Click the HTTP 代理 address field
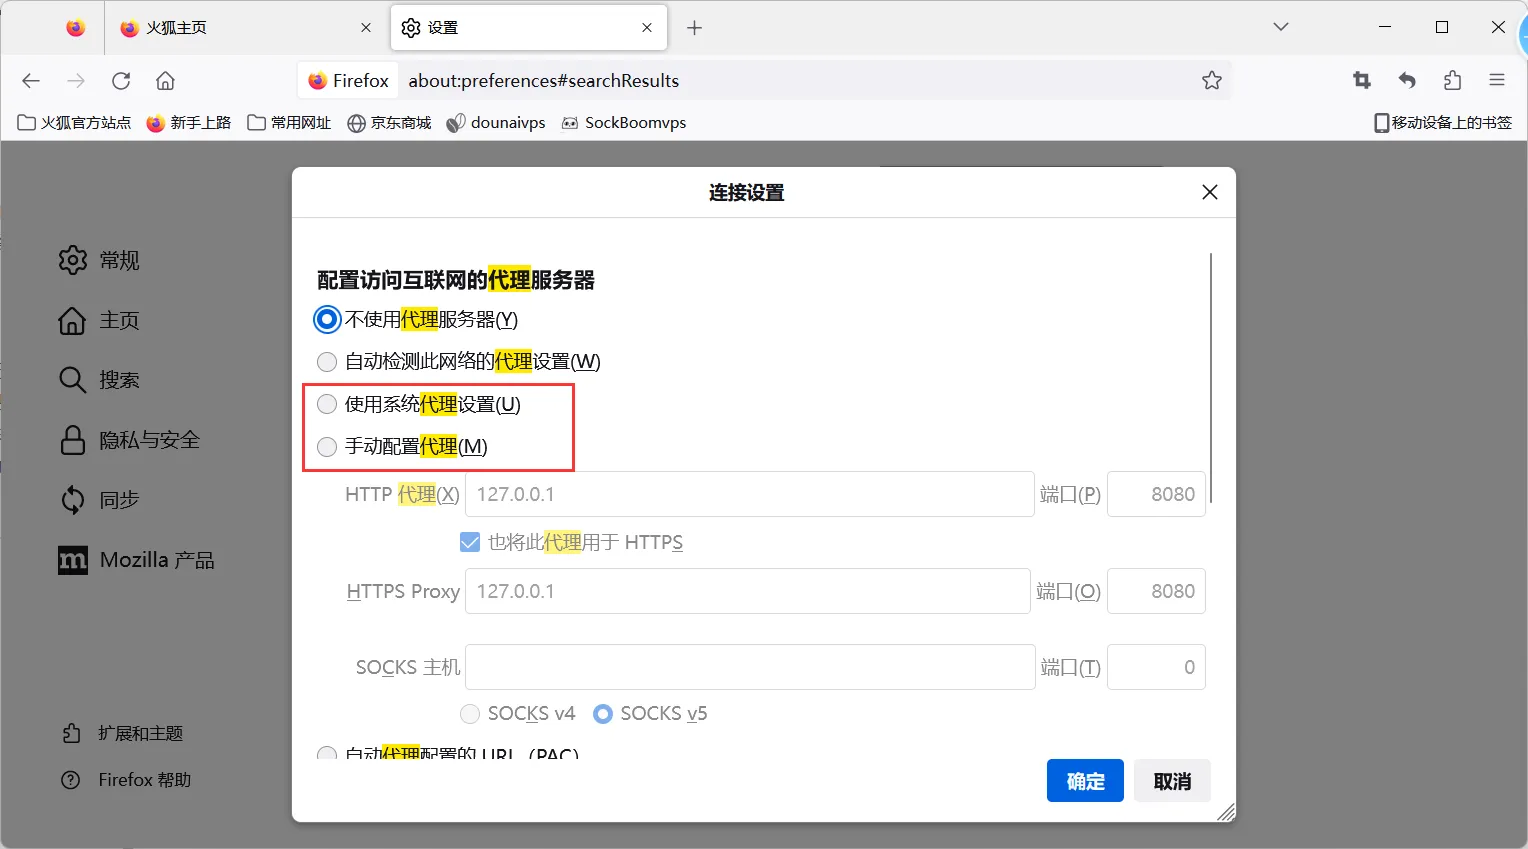This screenshot has width=1528, height=849. [749, 494]
